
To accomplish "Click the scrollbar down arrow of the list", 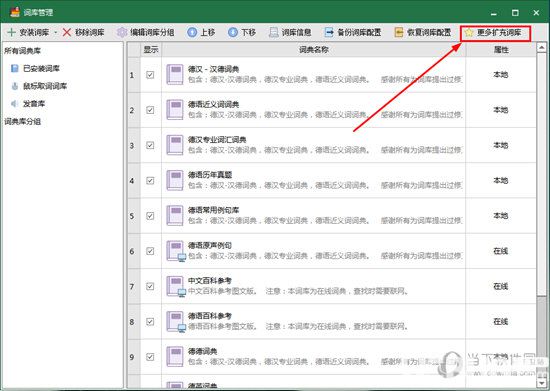I will point(542,383).
